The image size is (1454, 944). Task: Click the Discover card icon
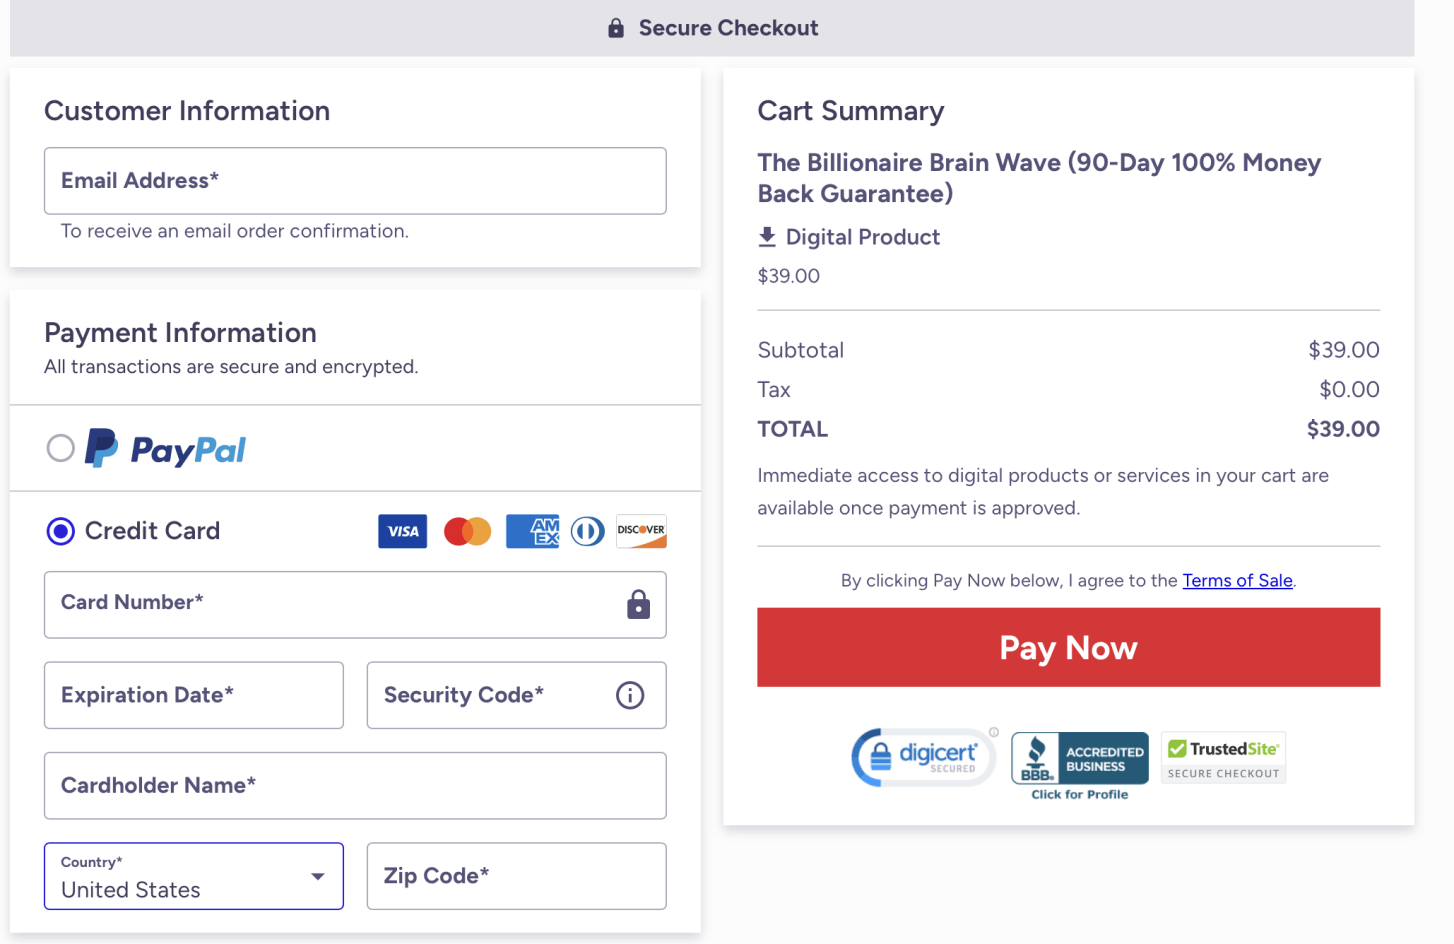pyautogui.click(x=641, y=531)
